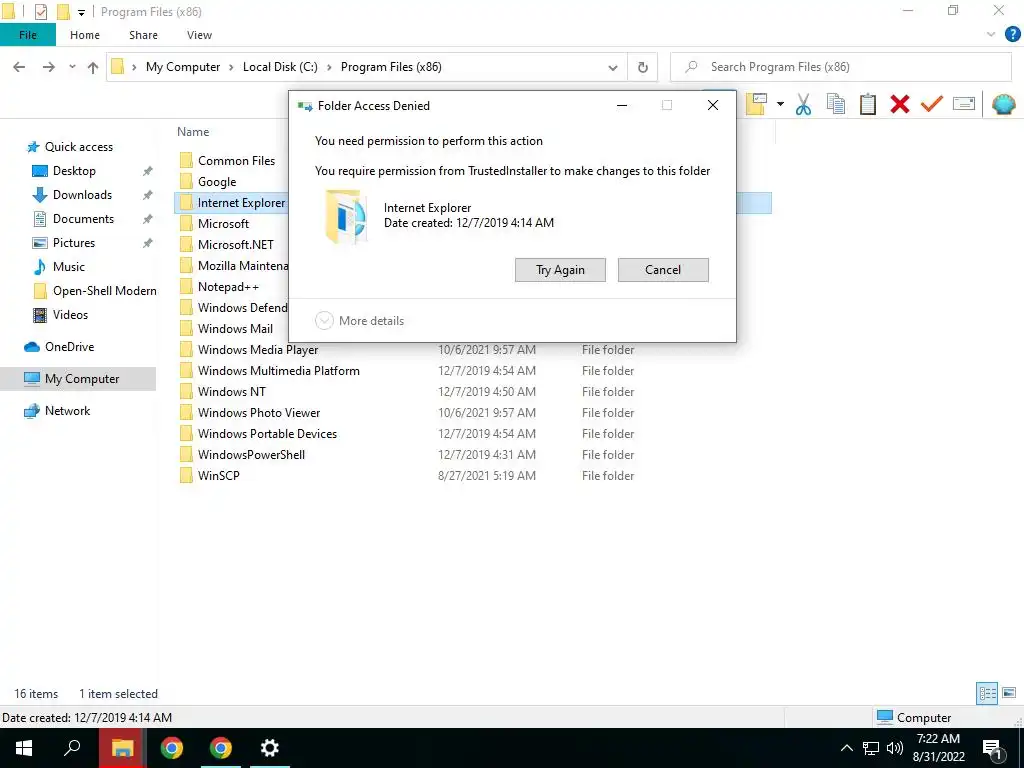The height and width of the screenshot is (768, 1024).
Task: Refresh the current folder
Action: pyautogui.click(x=643, y=67)
